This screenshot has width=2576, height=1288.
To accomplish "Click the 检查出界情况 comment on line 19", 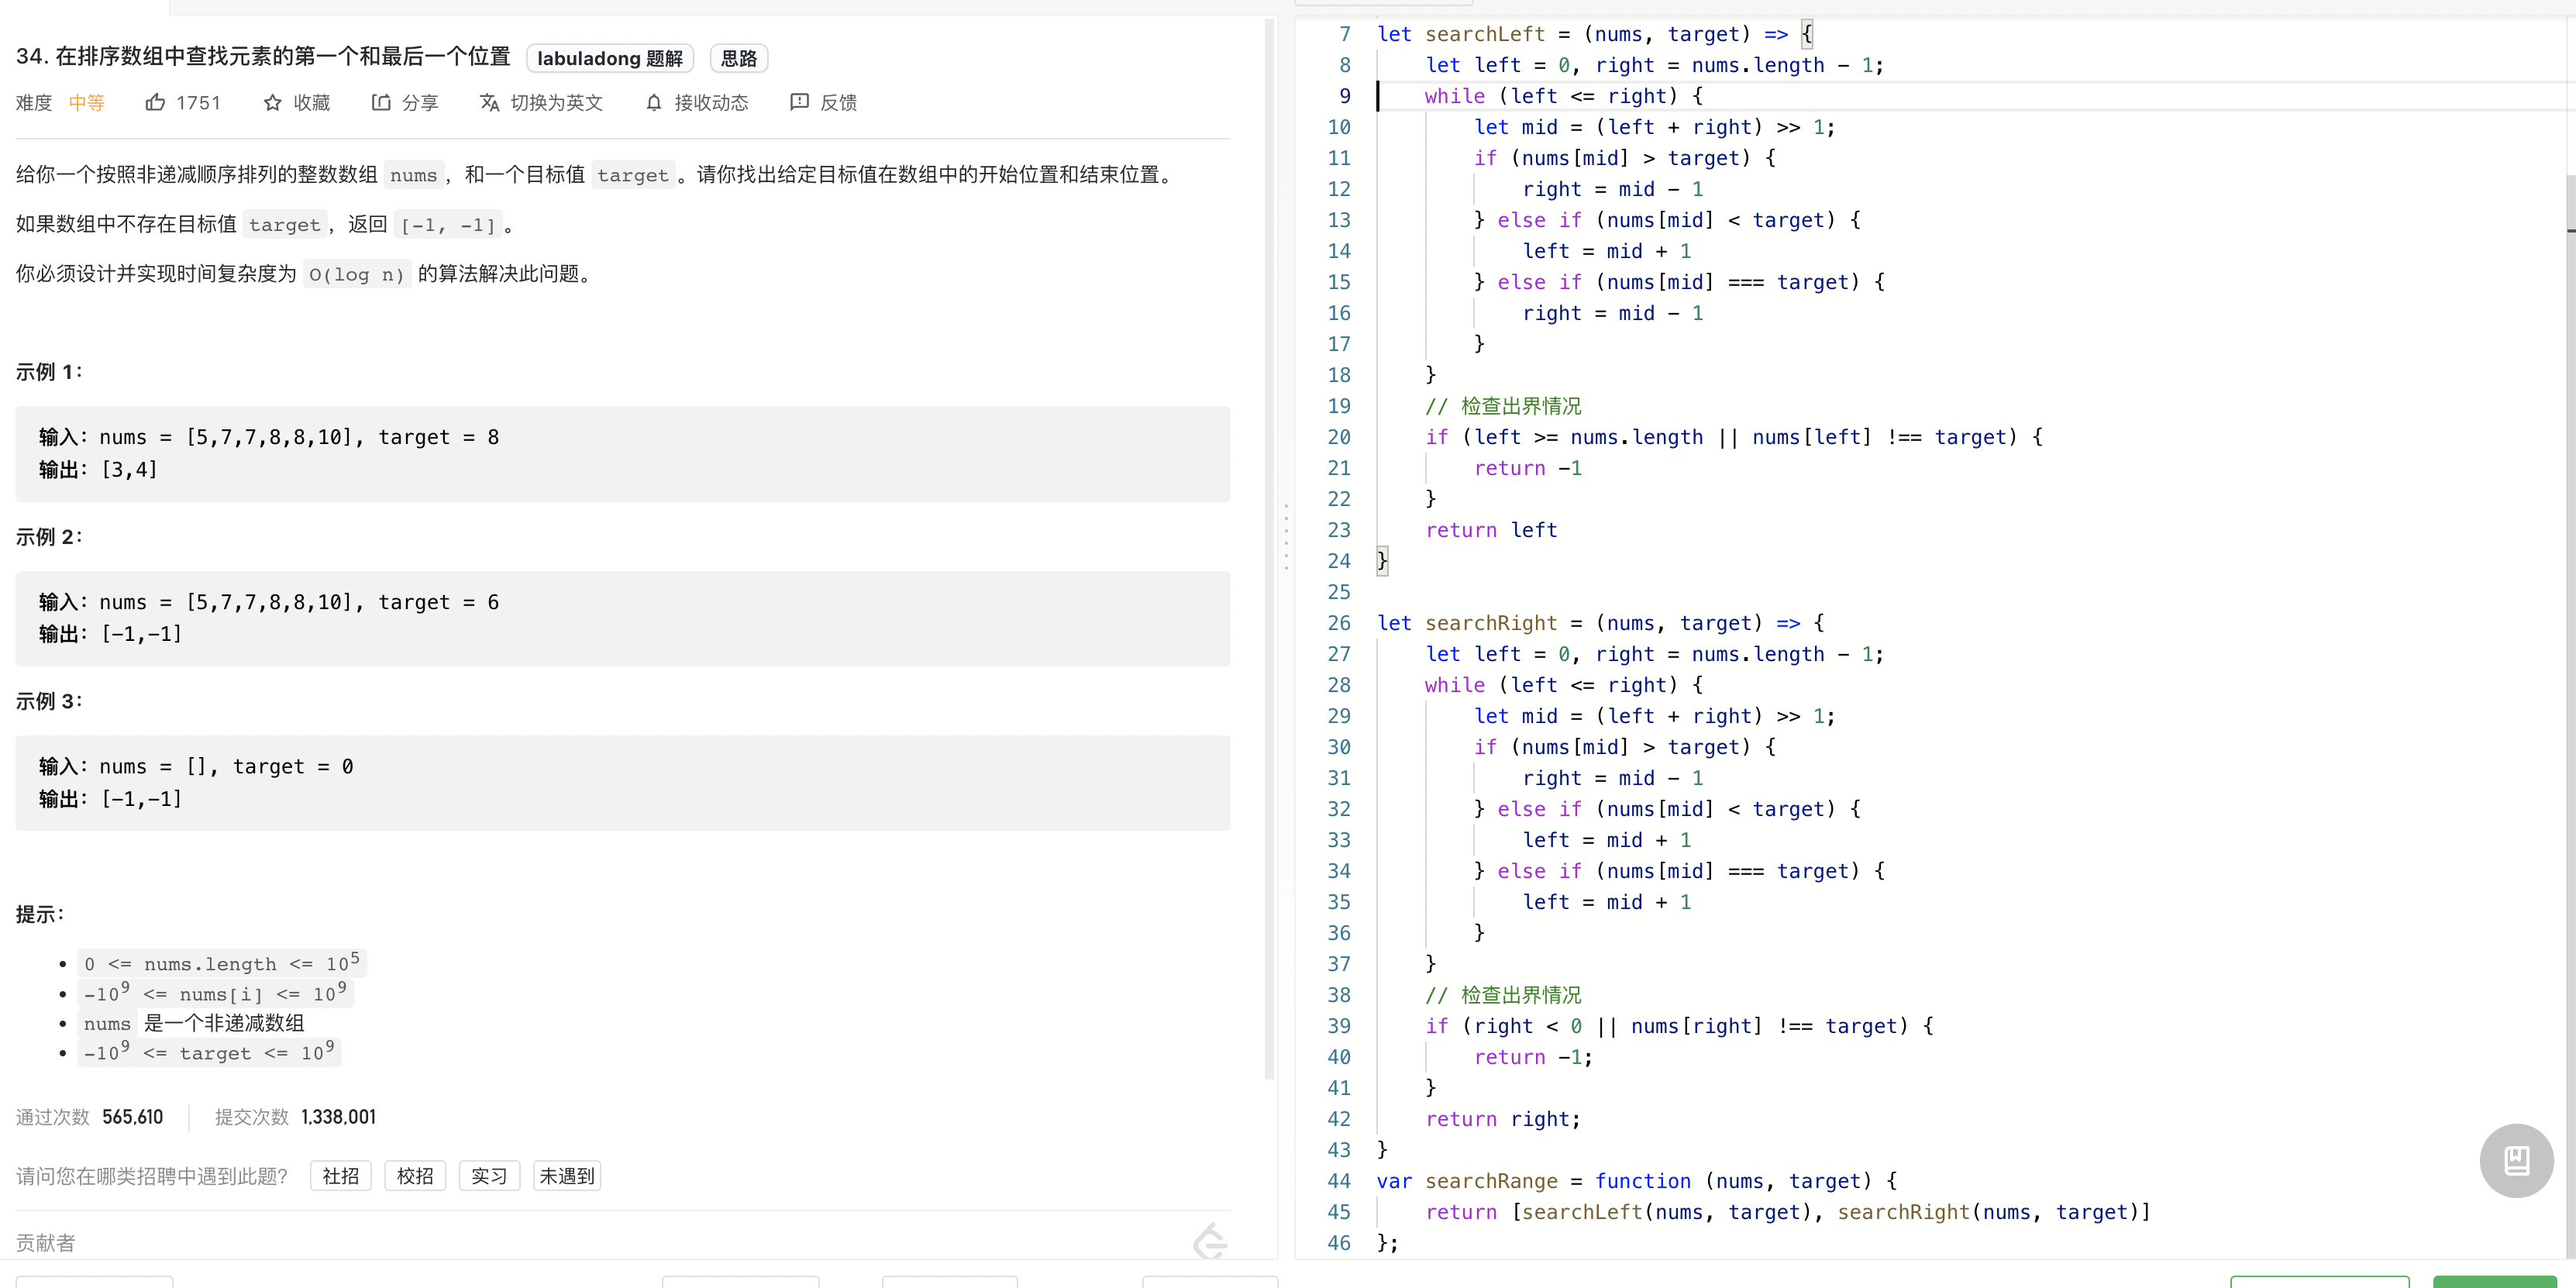I will (x=1503, y=406).
